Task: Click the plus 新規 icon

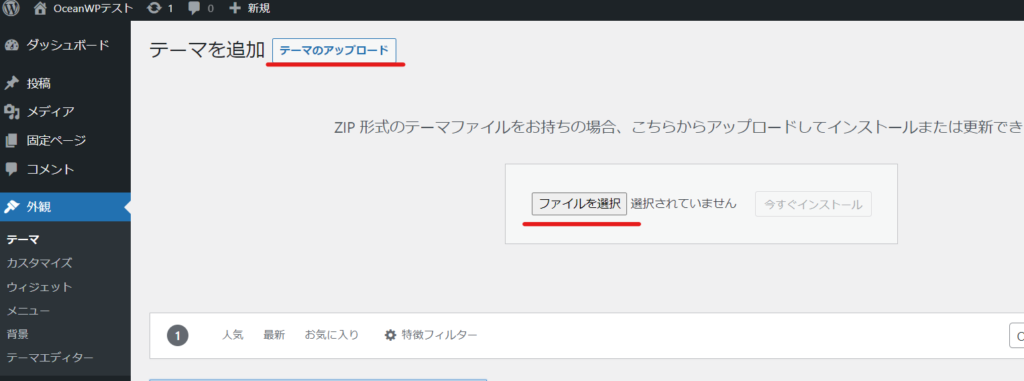Action: 235,8
